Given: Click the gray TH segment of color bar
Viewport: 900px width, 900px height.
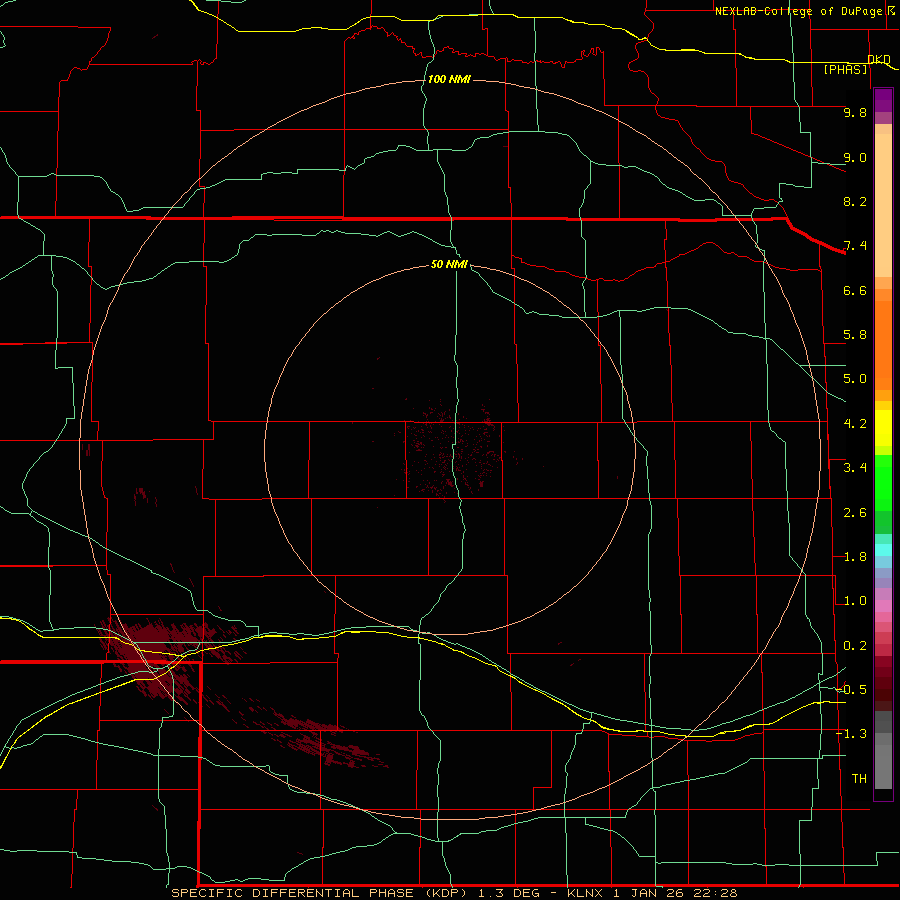Looking at the screenshot, I should (883, 766).
